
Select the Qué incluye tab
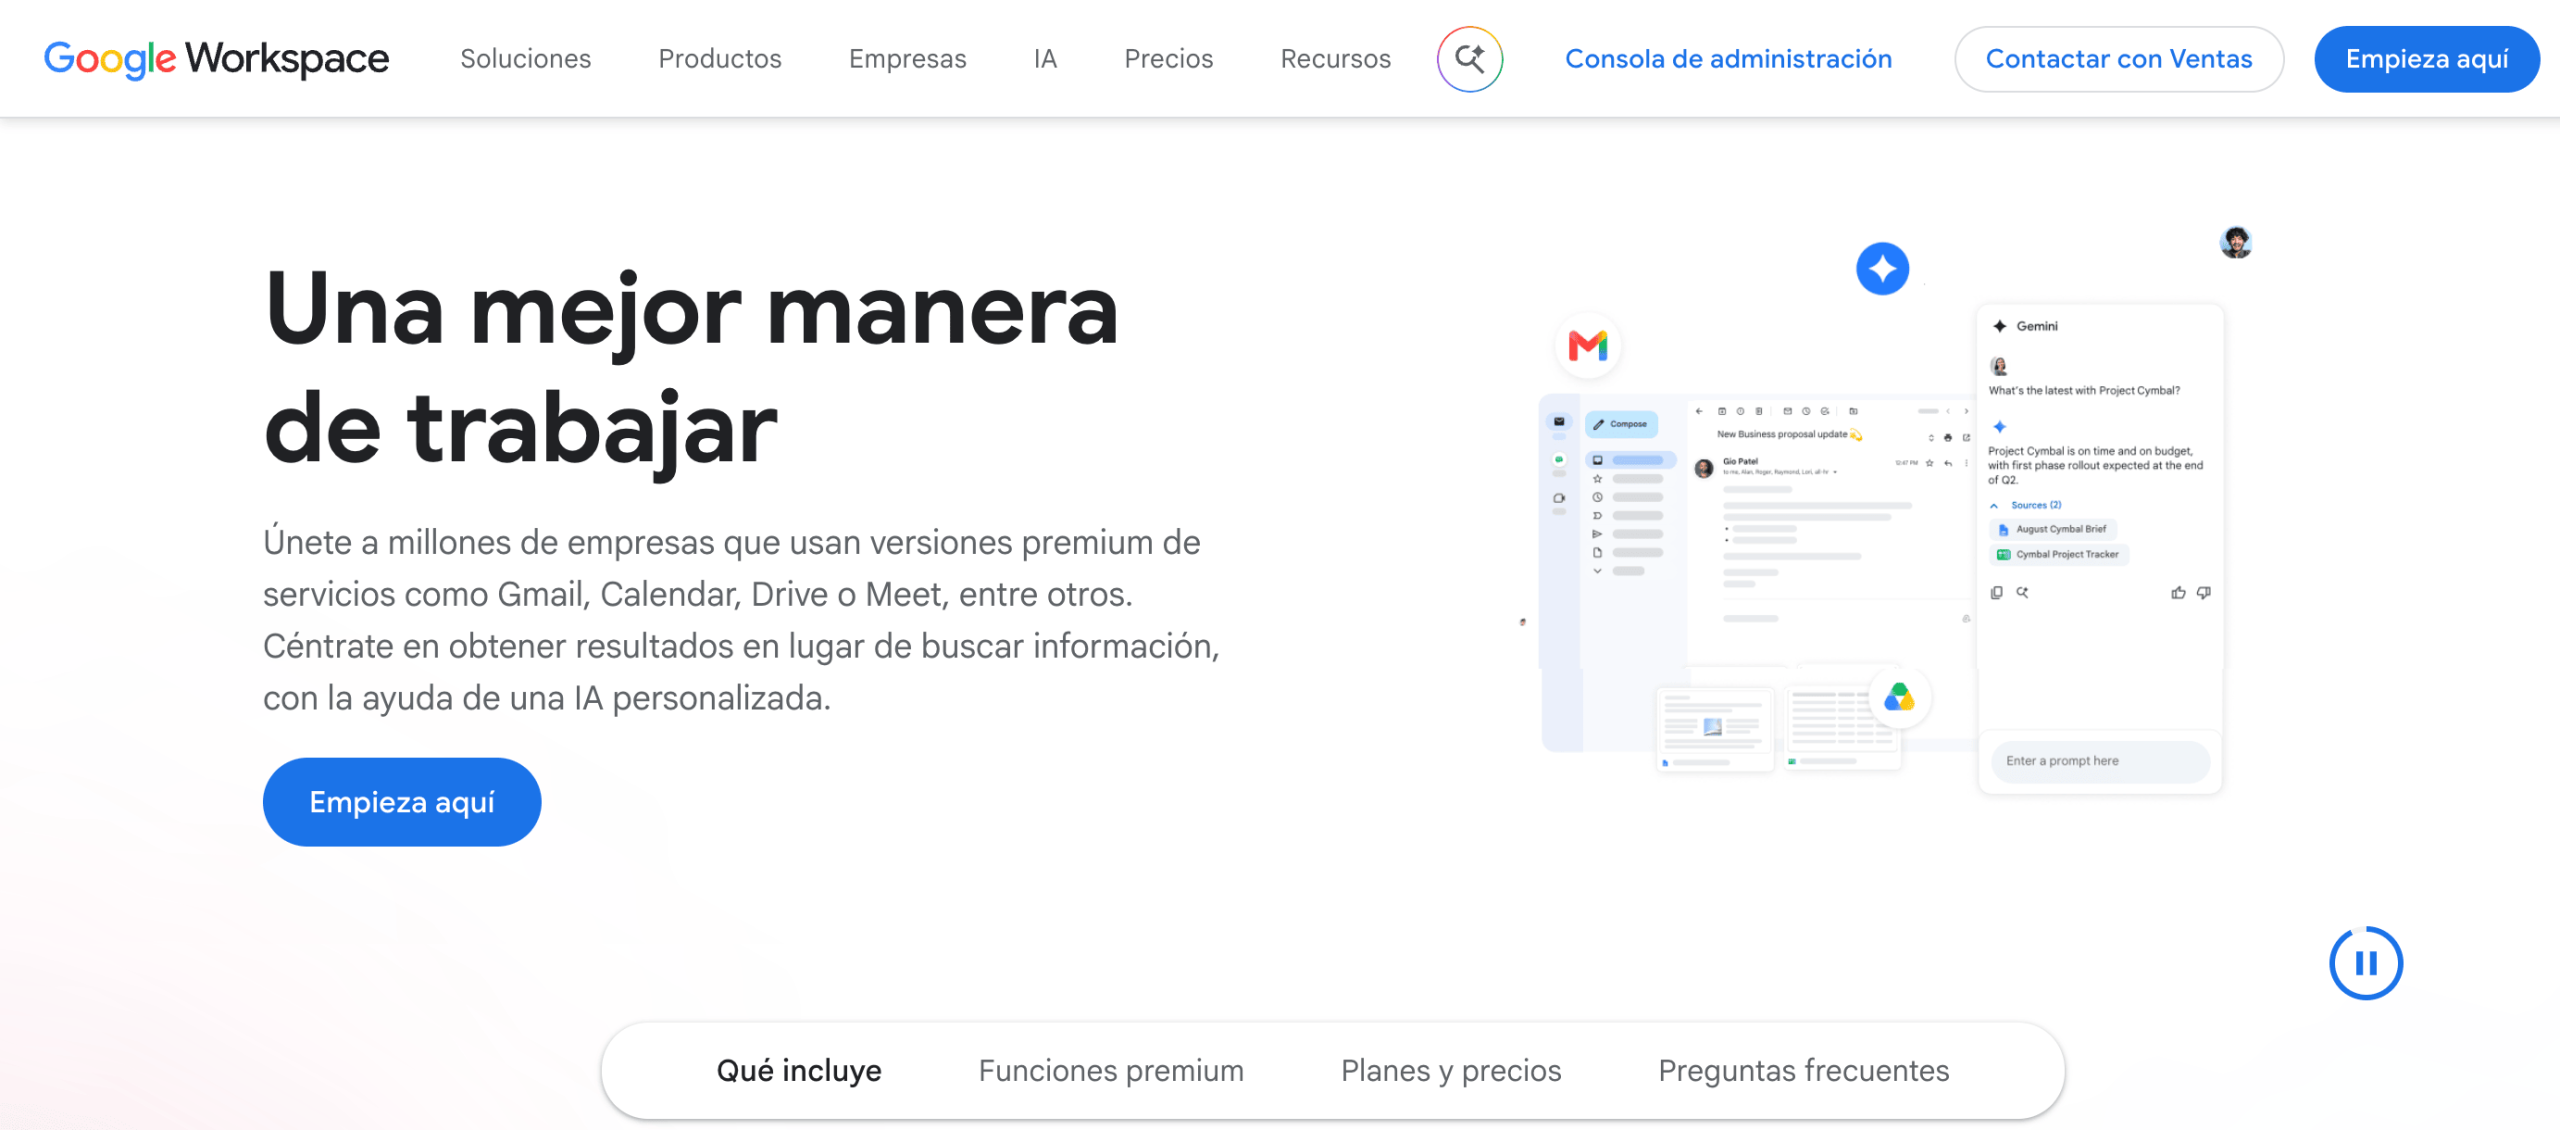(x=799, y=1070)
